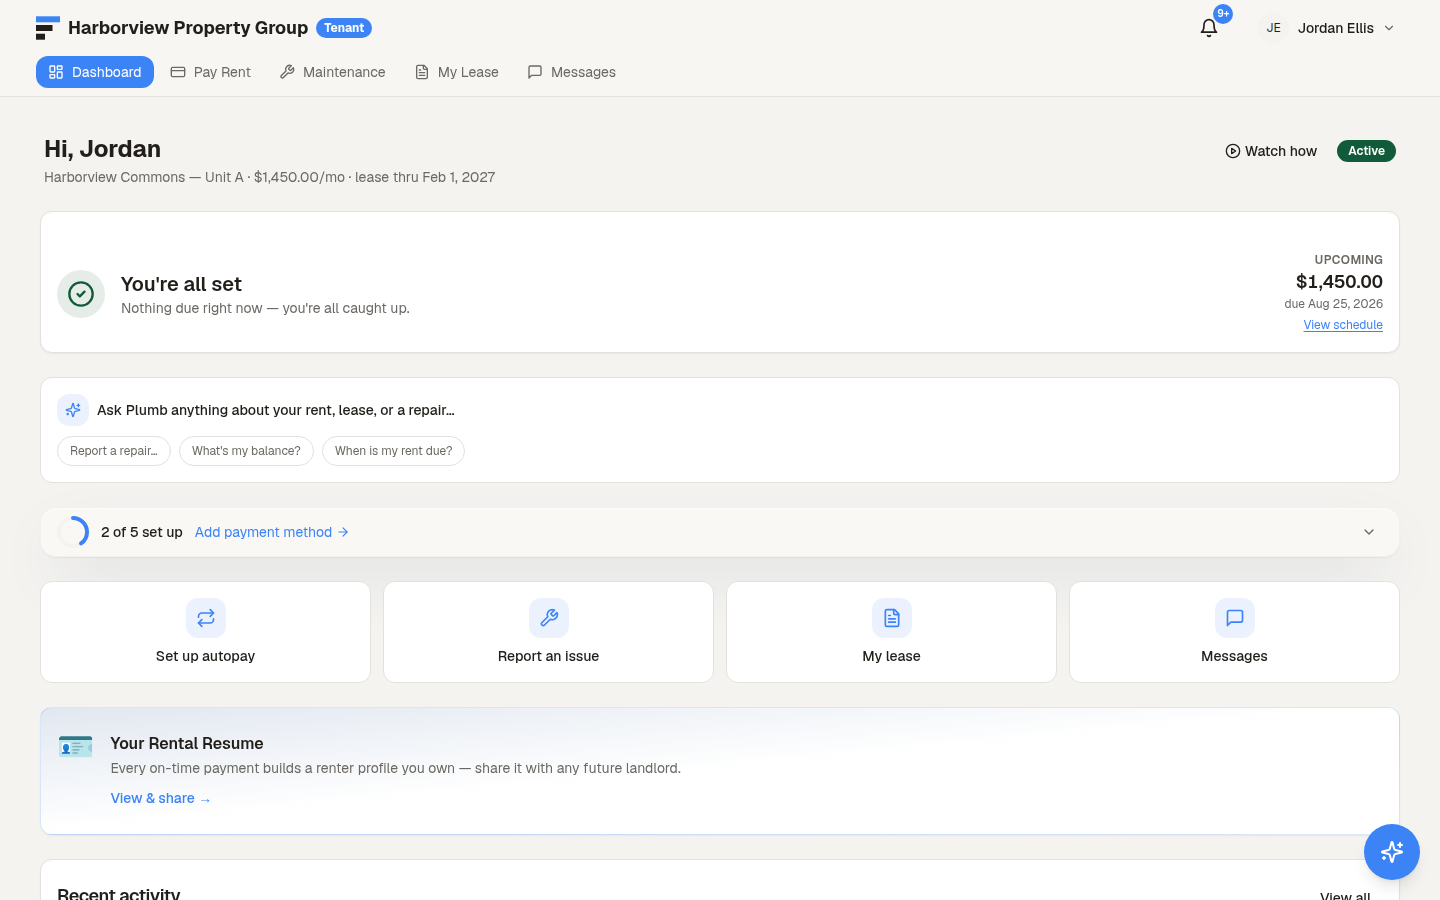Click the JE avatar circle

pos(1273,28)
